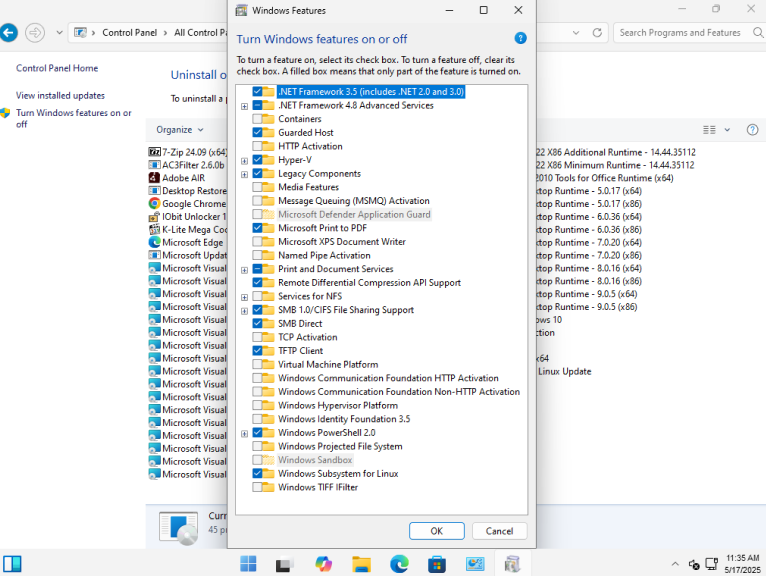Open Windows Start menu on taskbar
766x576 pixels.
tap(248, 564)
